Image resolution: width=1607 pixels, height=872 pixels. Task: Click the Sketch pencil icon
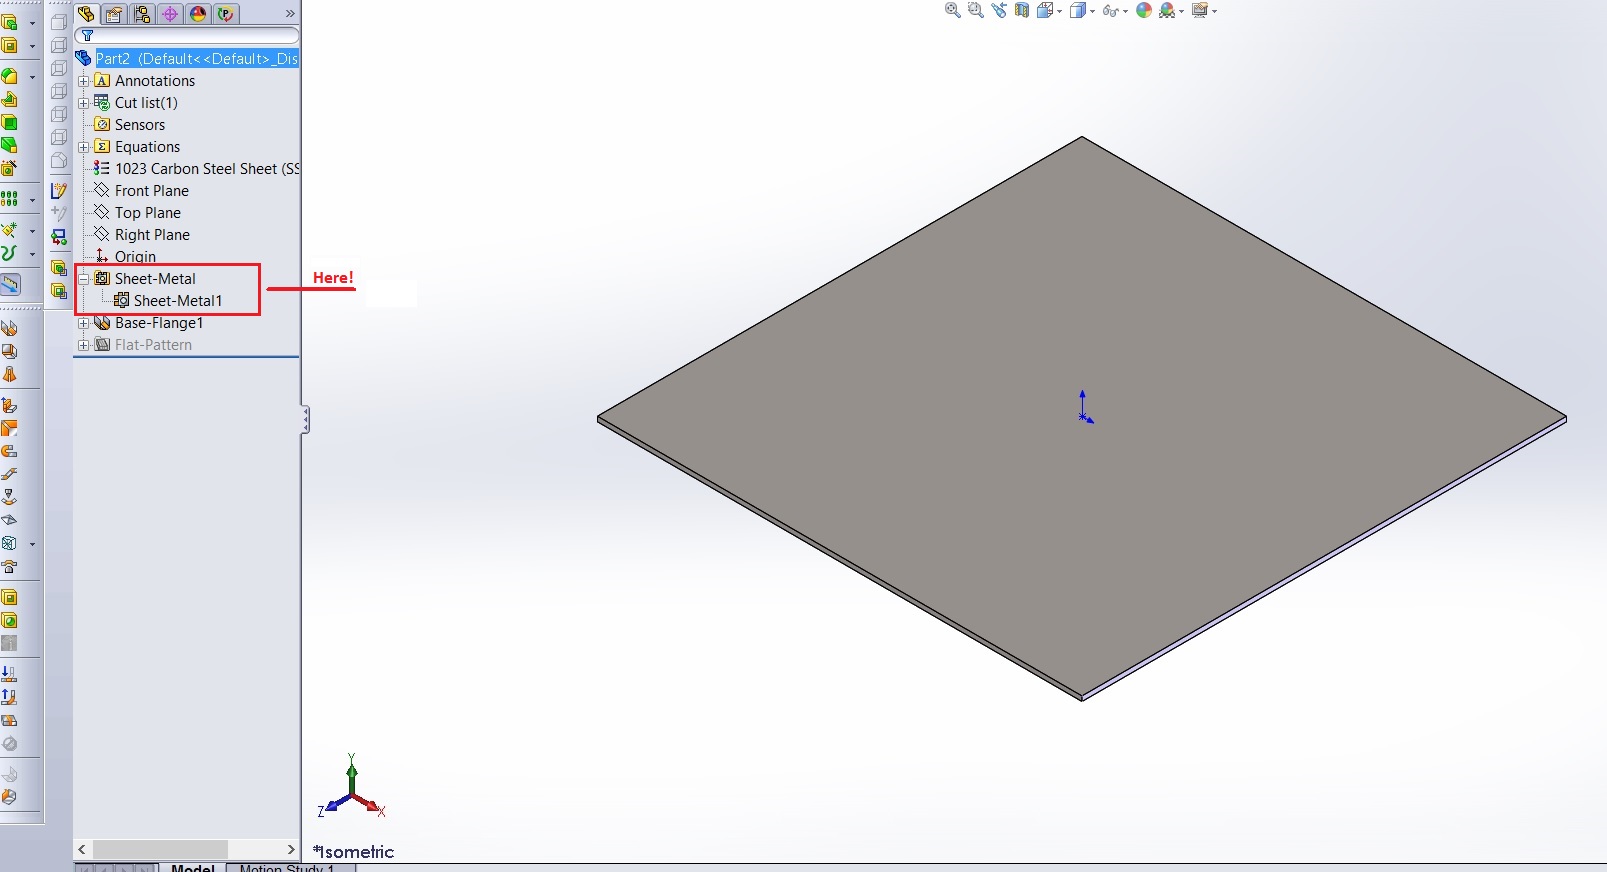pos(59,190)
